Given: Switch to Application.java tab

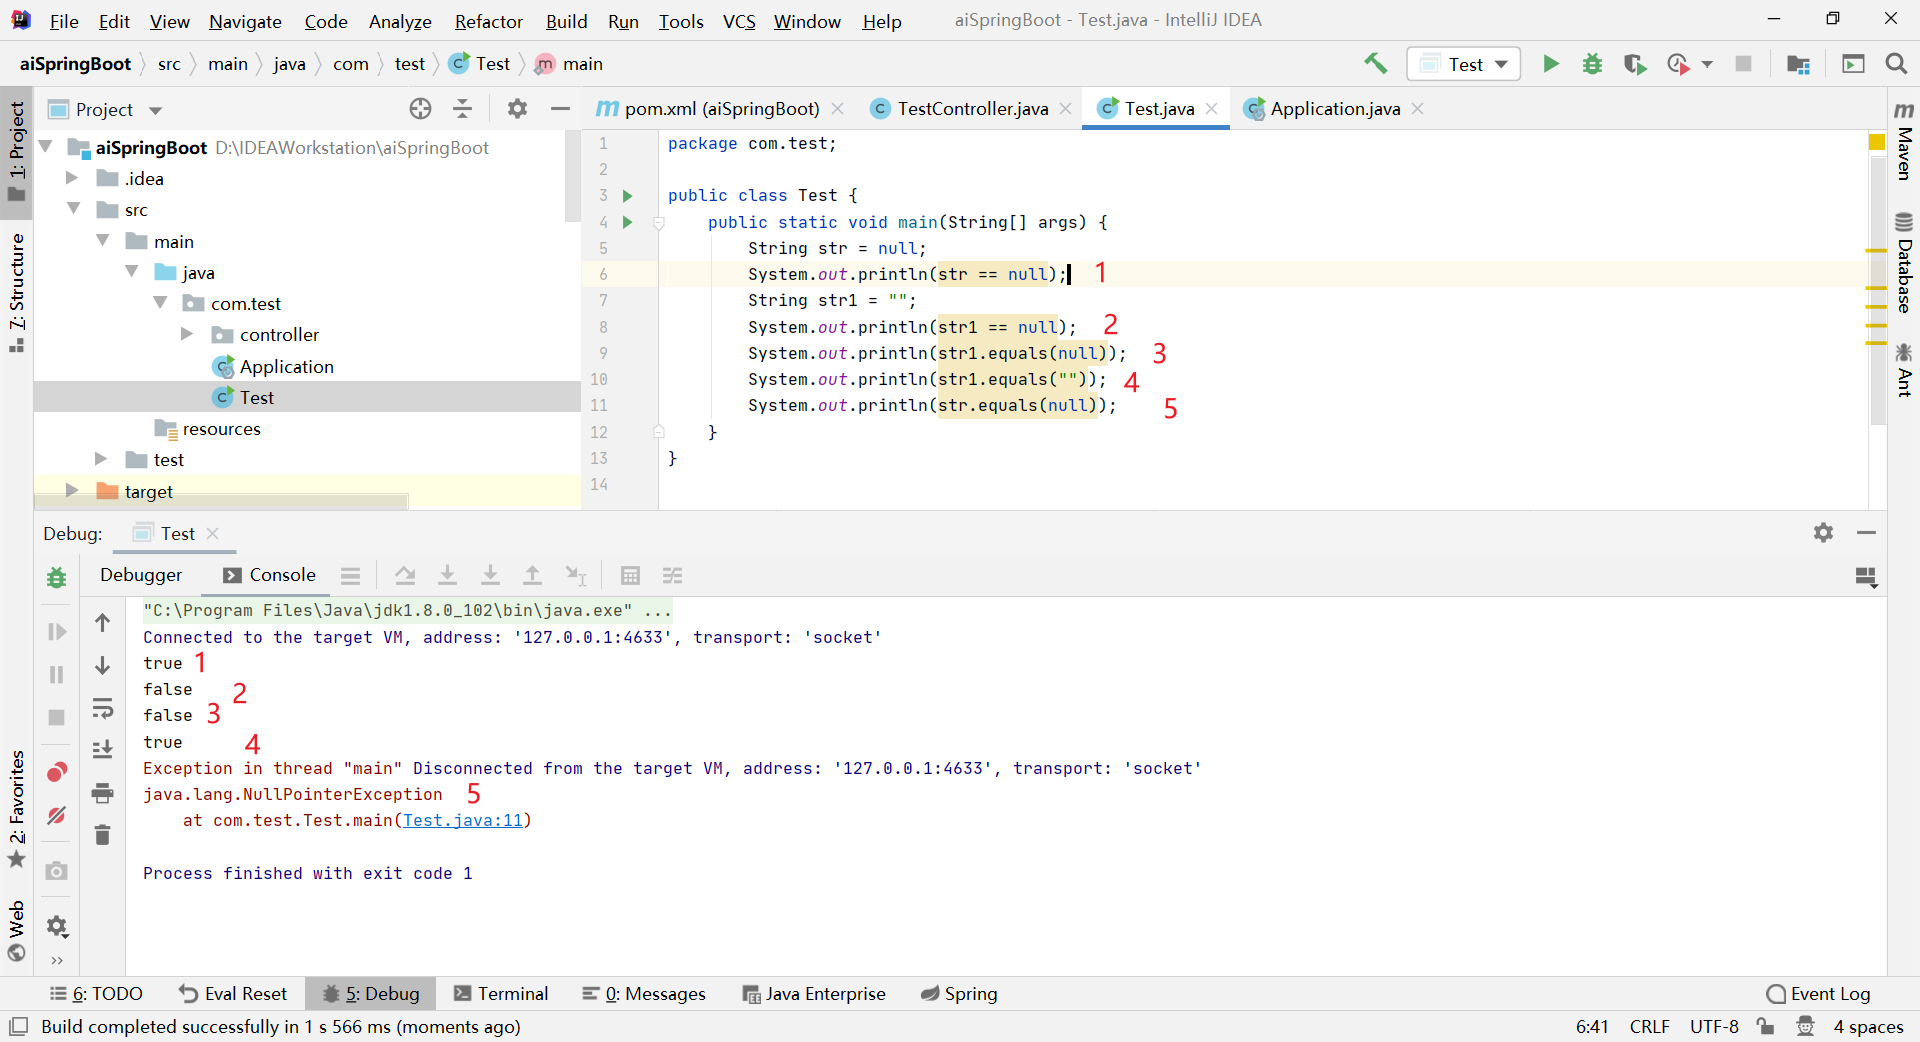Looking at the screenshot, I should [x=1335, y=109].
